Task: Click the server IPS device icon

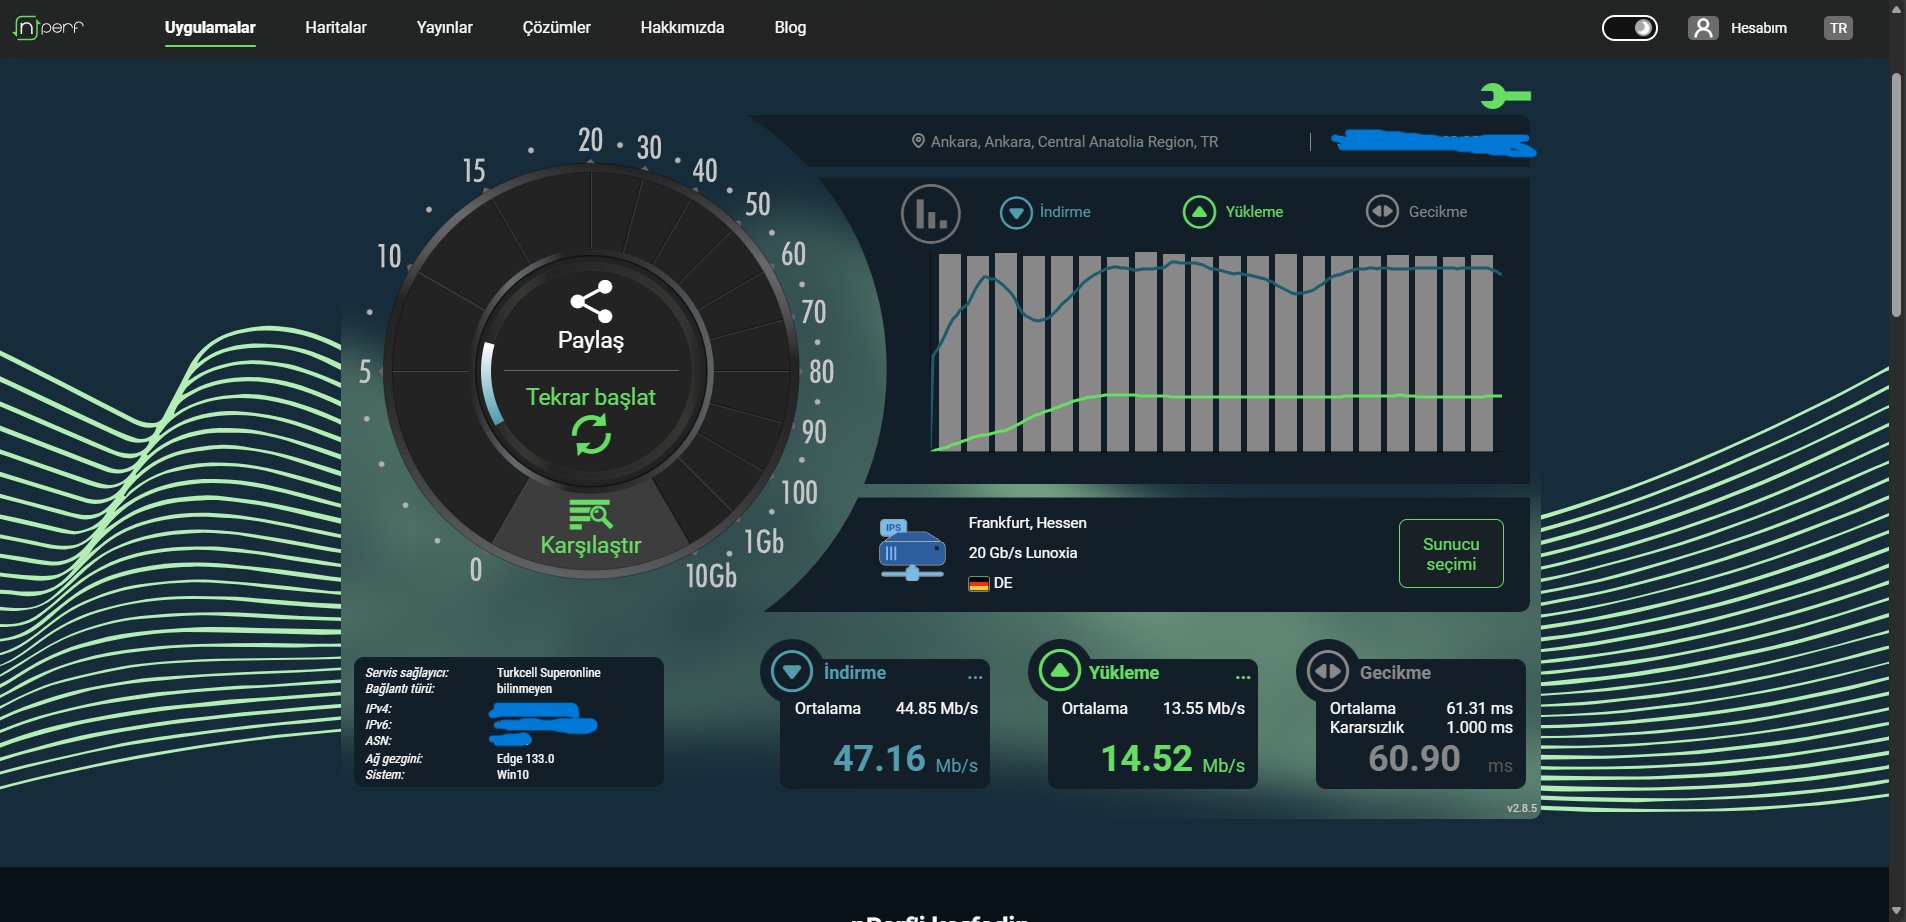Action: pyautogui.click(x=911, y=549)
